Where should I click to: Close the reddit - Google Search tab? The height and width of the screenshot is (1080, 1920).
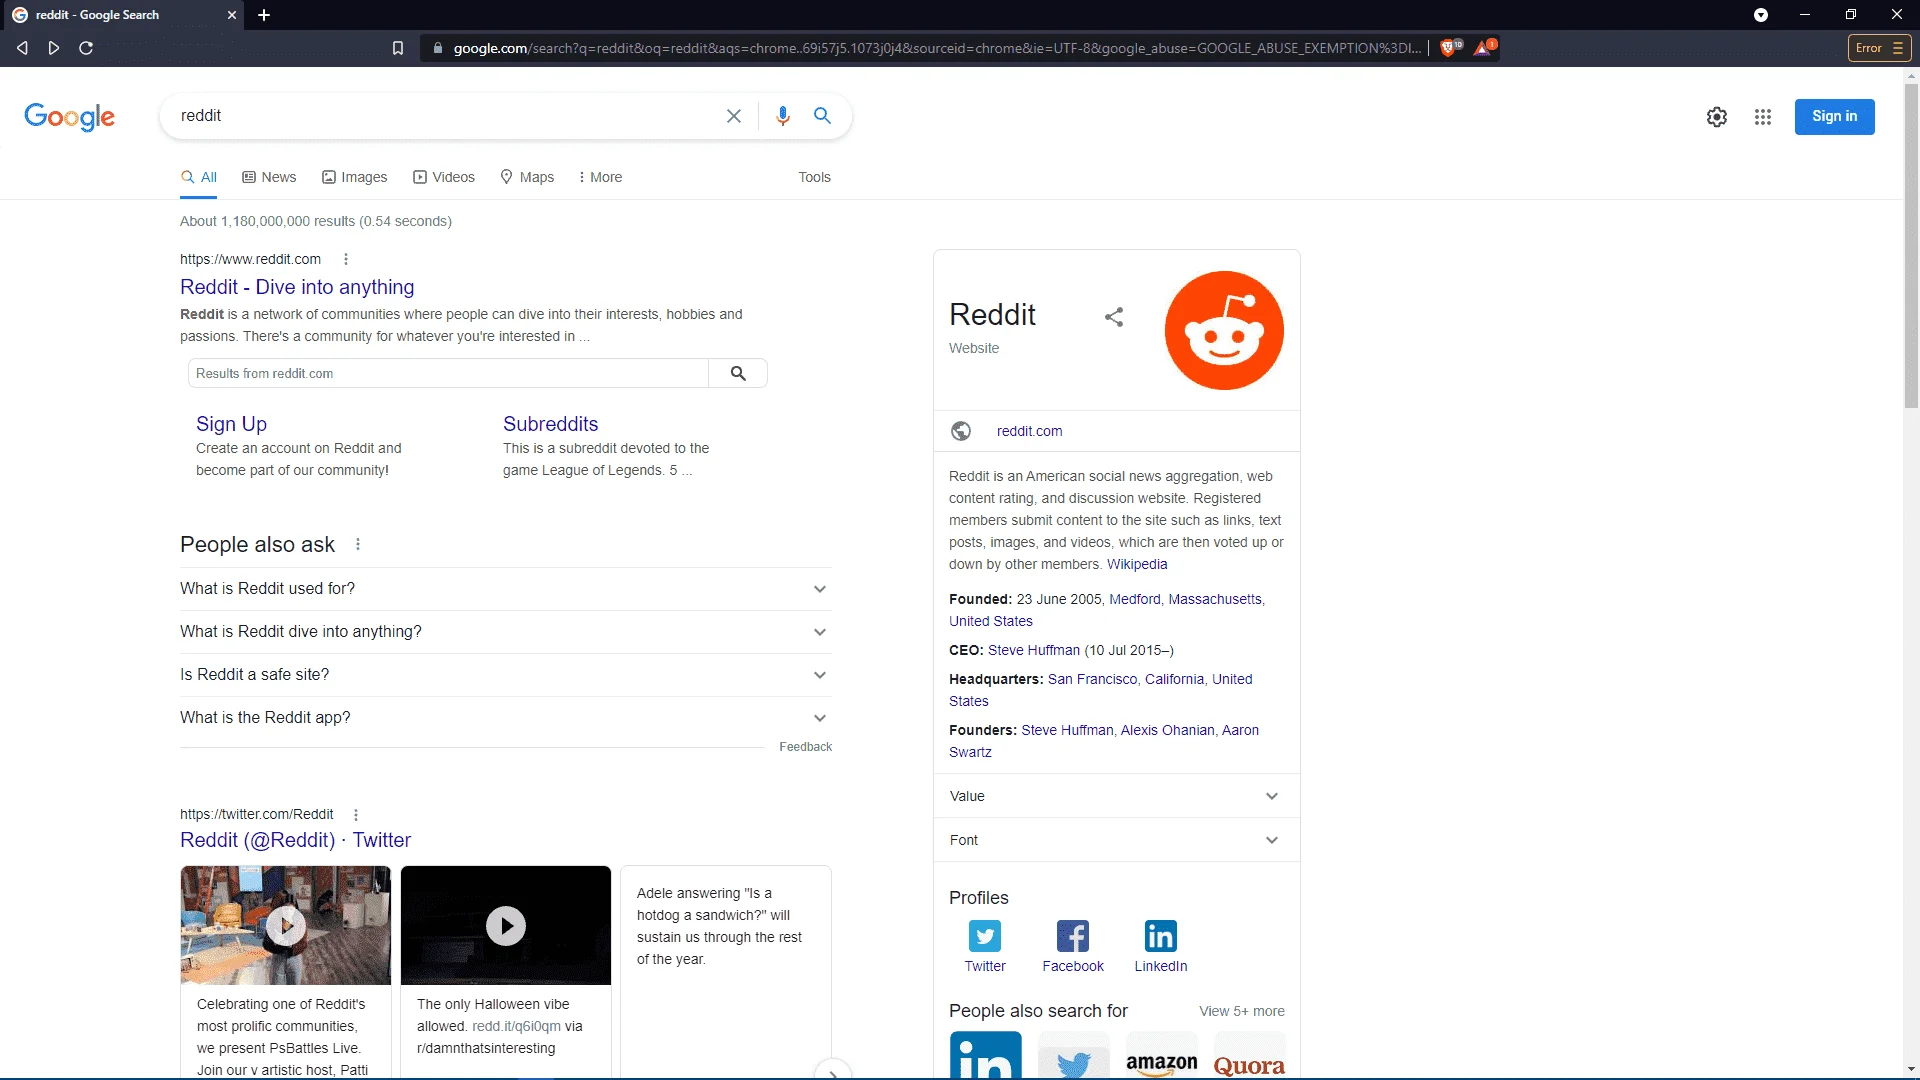pos(232,15)
